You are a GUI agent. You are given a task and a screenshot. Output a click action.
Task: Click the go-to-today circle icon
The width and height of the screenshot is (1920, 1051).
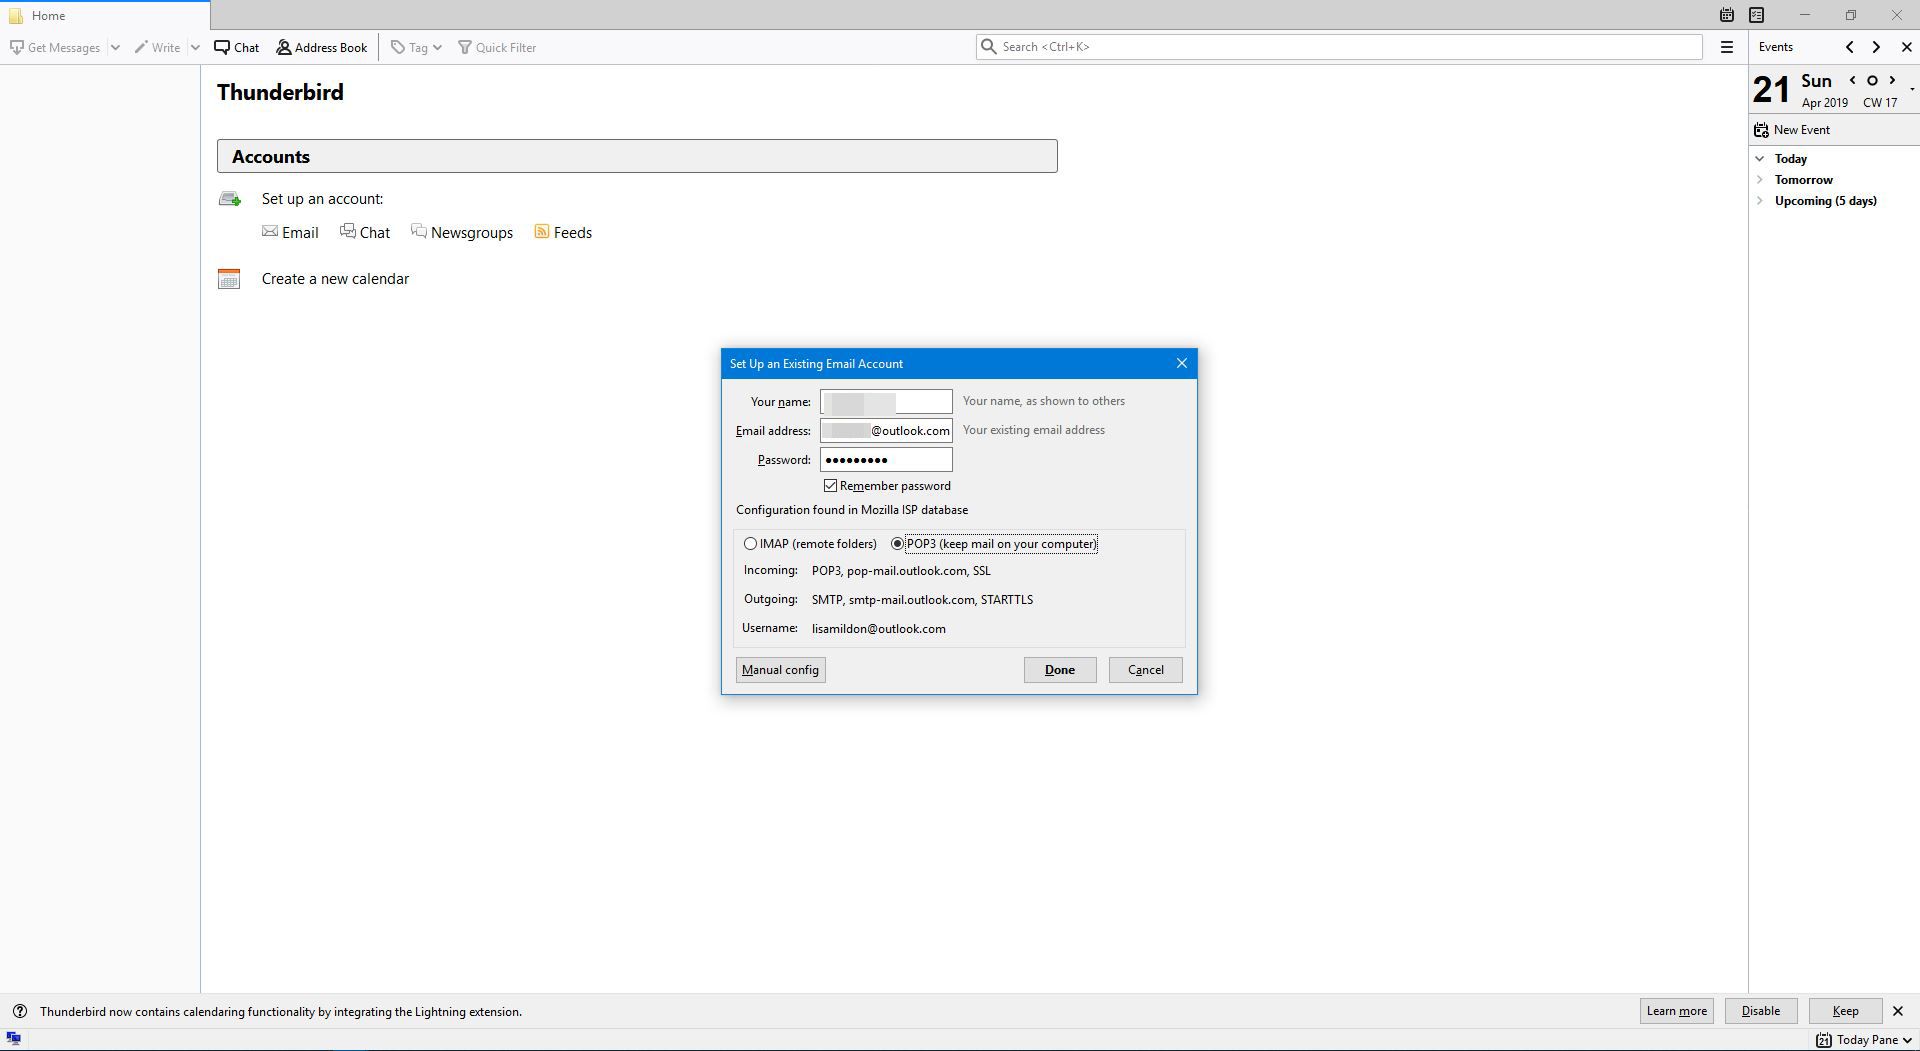pos(1872,81)
